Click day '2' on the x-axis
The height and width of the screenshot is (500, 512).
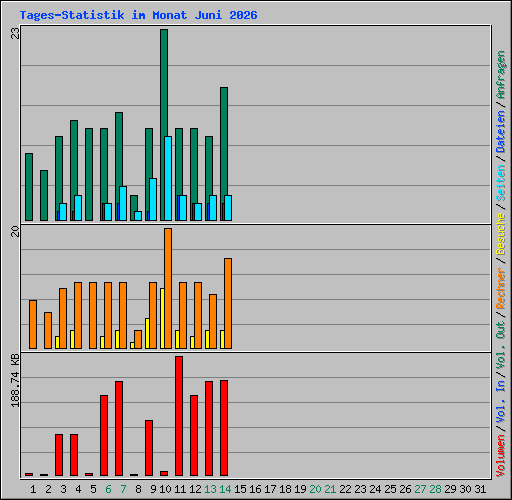point(48,489)
